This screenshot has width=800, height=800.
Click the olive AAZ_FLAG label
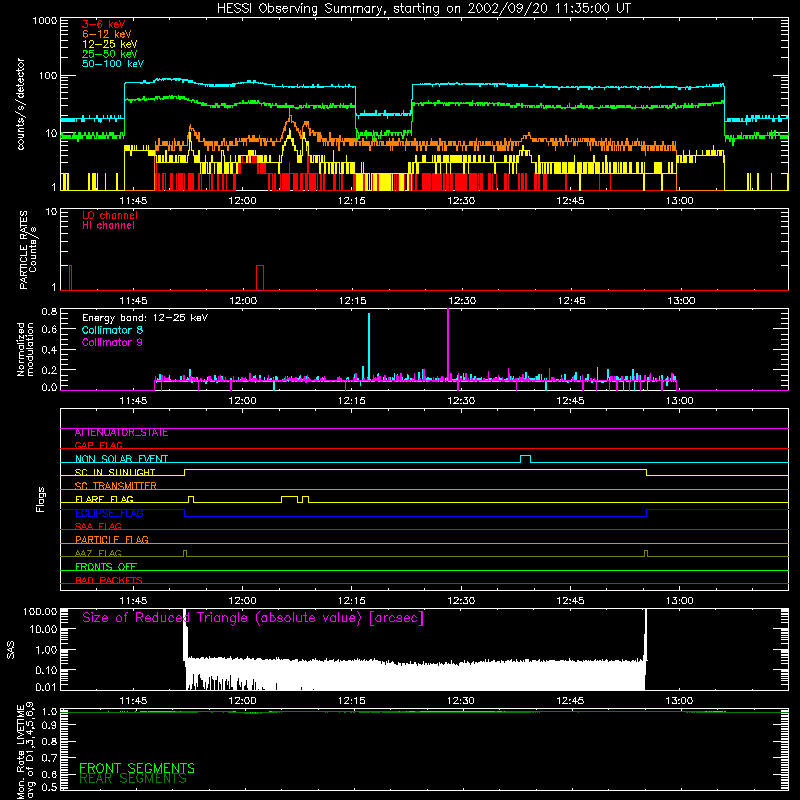click(98, 553)
